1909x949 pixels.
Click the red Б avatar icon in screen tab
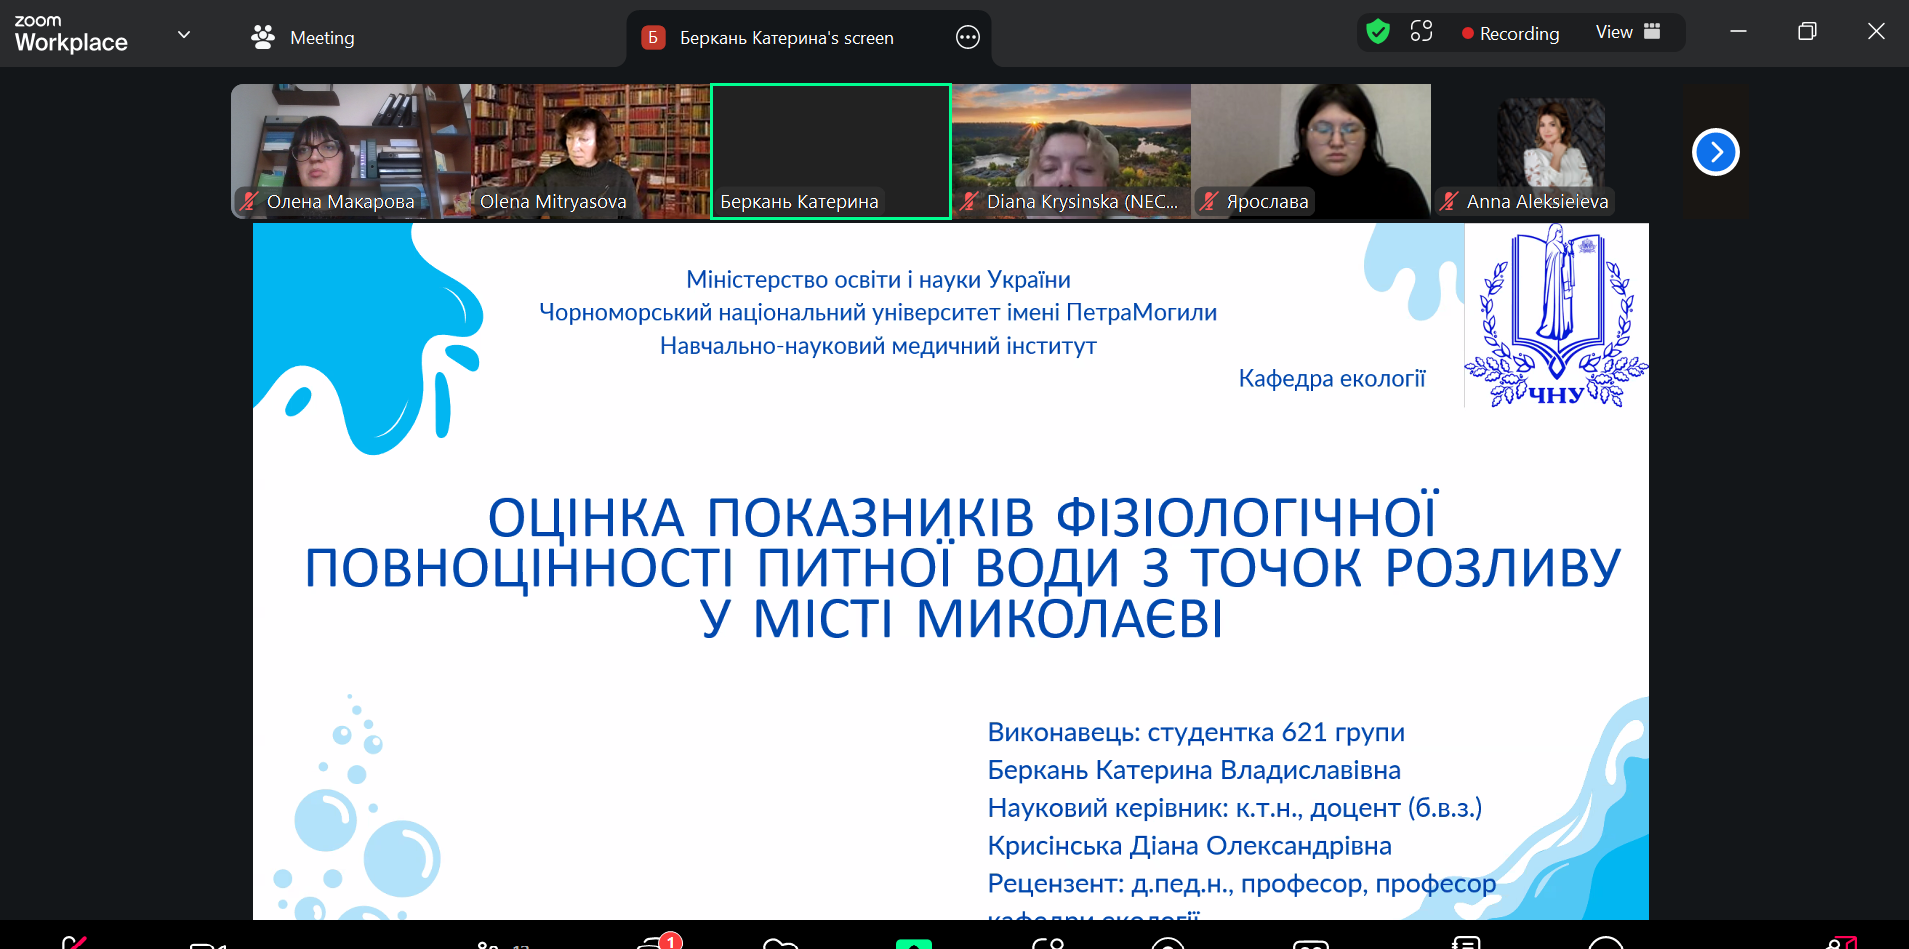(653, 38)
